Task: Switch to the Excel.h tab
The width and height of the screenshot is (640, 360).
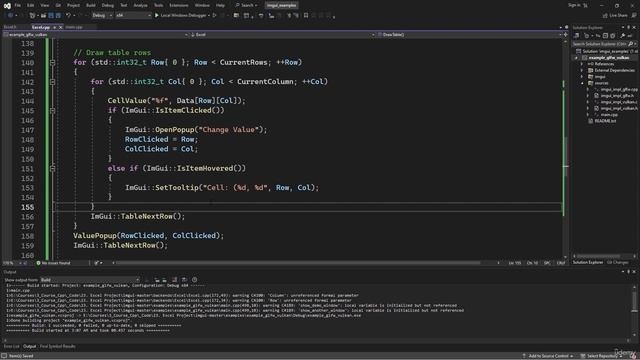Action: point(10,27)
